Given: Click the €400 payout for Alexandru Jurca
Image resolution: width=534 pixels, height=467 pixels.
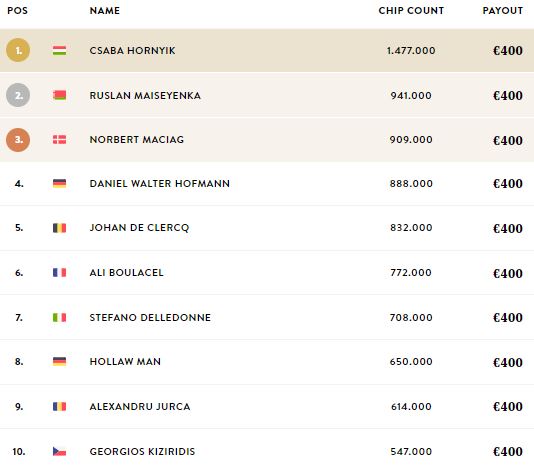Looking at the screenshot, I should pyautogui.click(x=508, y=406).
